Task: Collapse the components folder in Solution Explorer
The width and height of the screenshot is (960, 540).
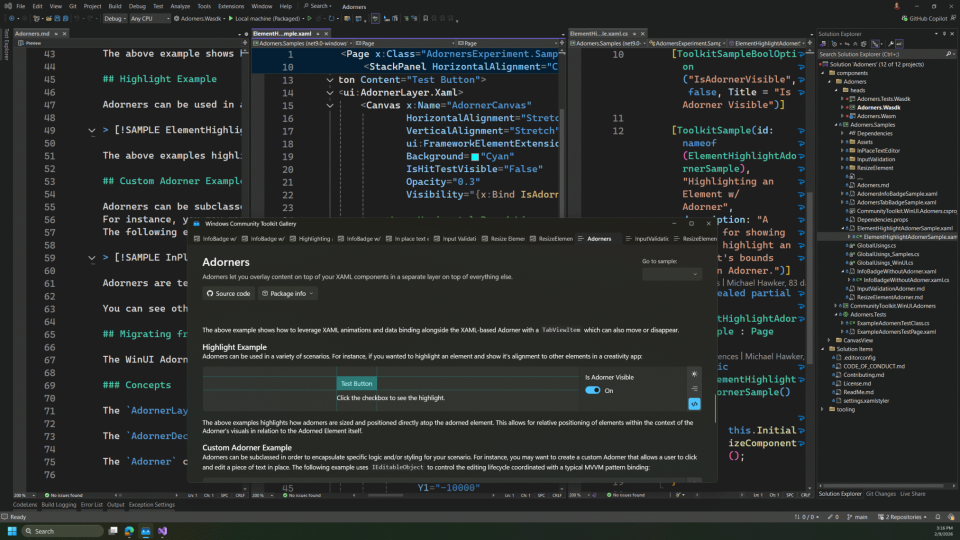Action: tap(823, 73)
